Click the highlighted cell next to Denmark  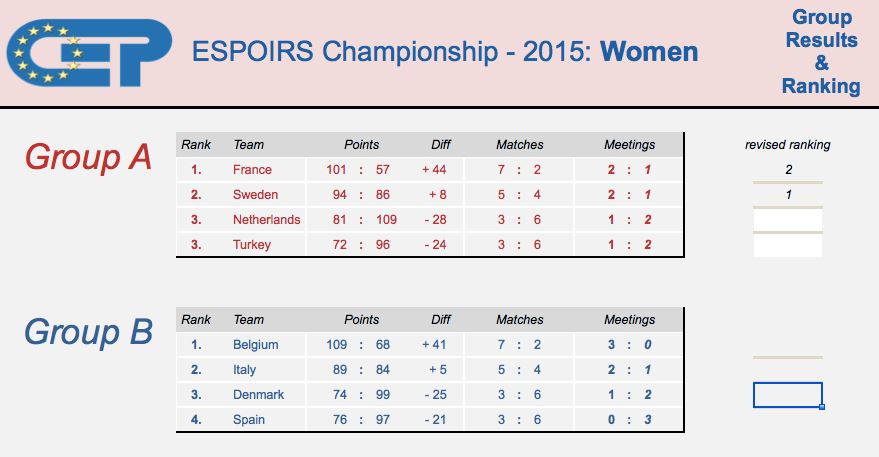[x=788, y=395]
